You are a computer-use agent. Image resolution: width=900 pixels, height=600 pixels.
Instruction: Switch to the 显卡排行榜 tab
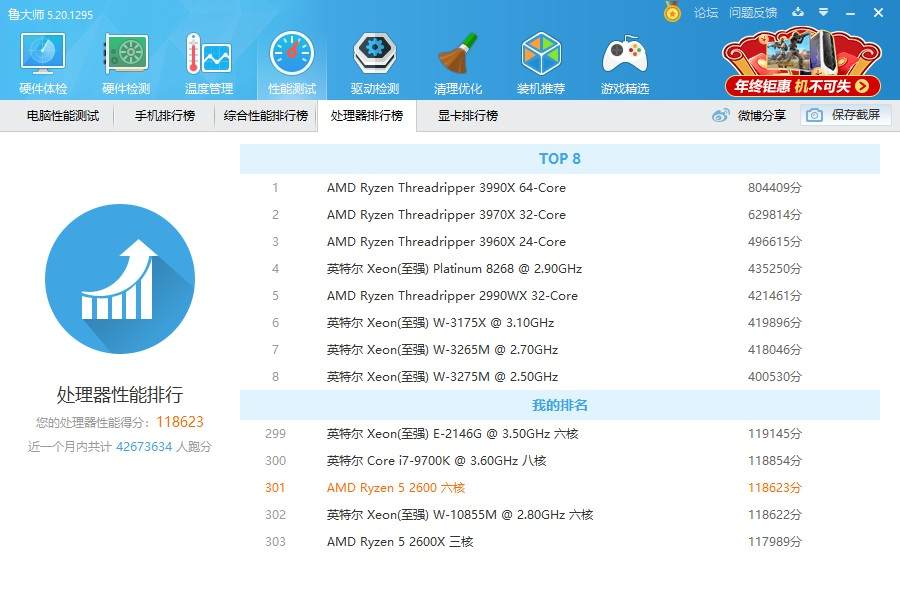[x=467, y=115]
